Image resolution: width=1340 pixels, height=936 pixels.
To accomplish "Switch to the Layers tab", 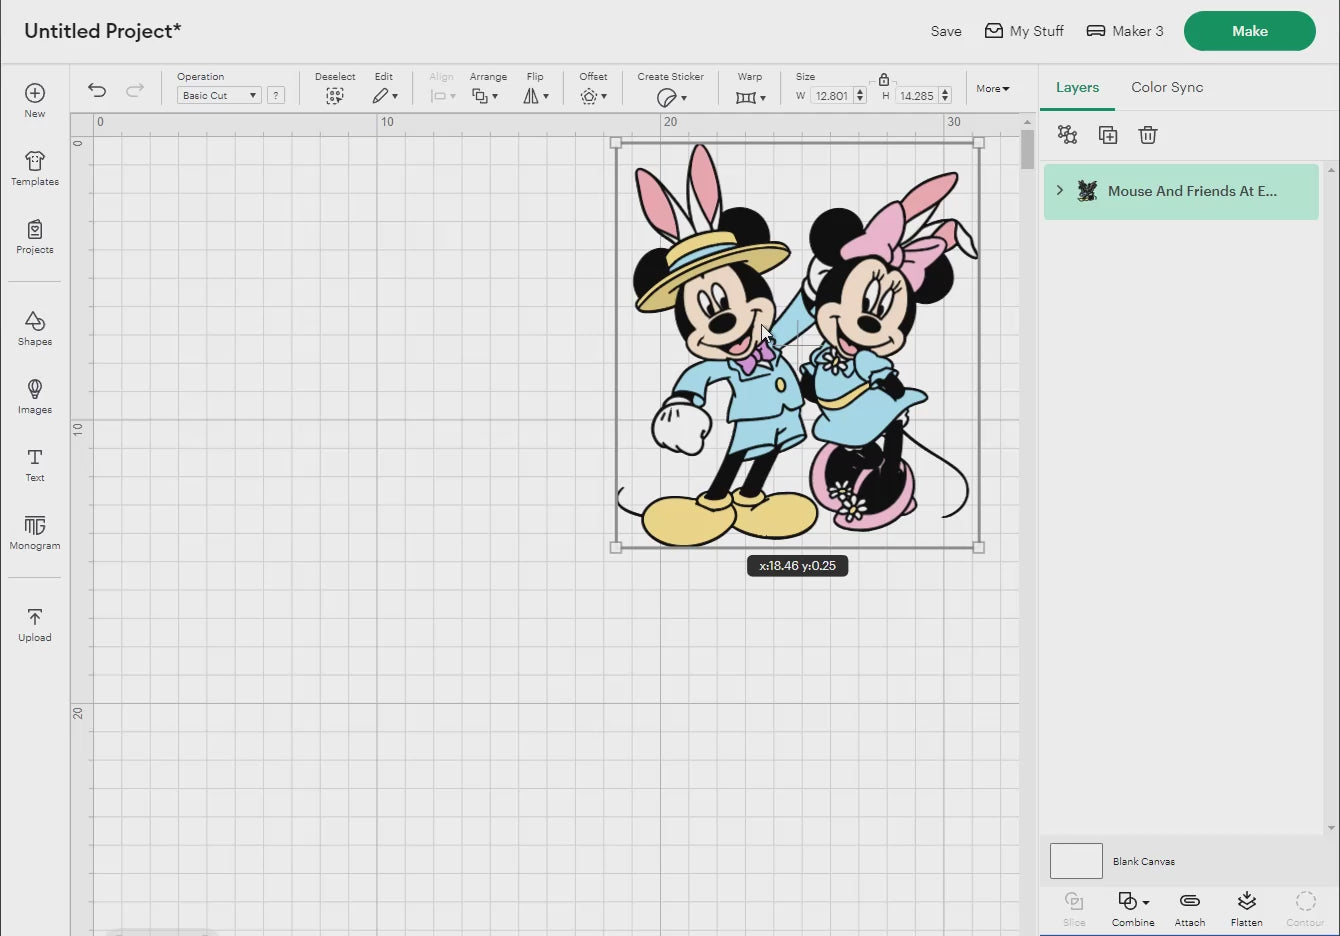I will click(x=1077, y=87).
